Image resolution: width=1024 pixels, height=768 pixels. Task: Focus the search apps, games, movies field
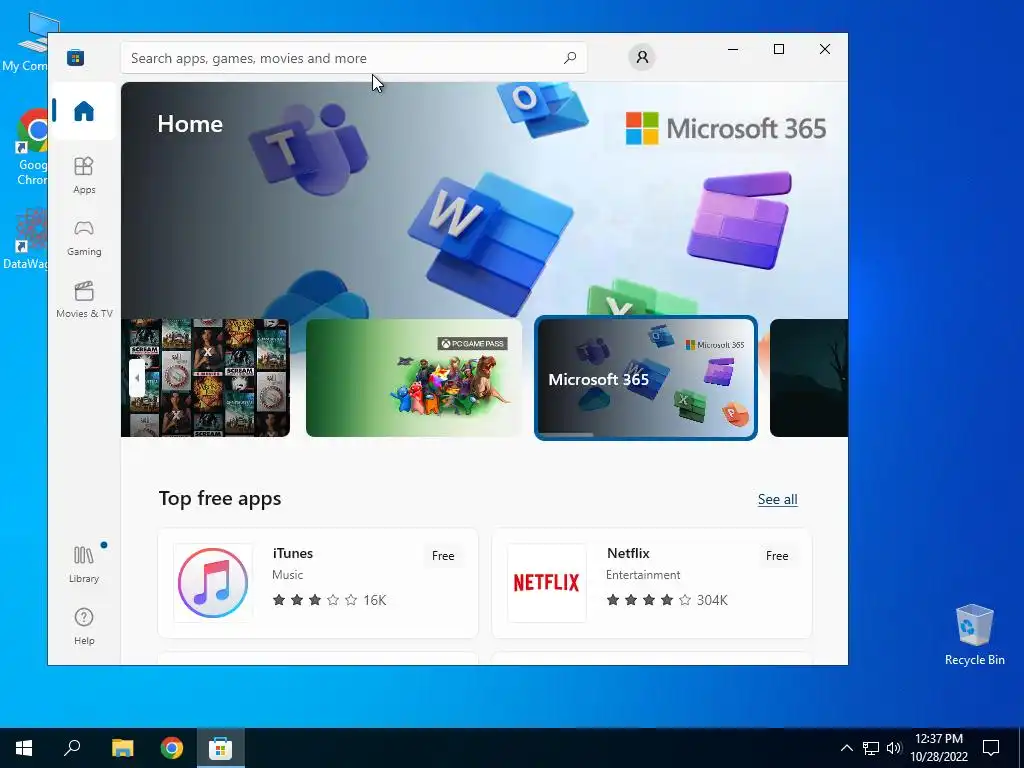pos(353,58)
